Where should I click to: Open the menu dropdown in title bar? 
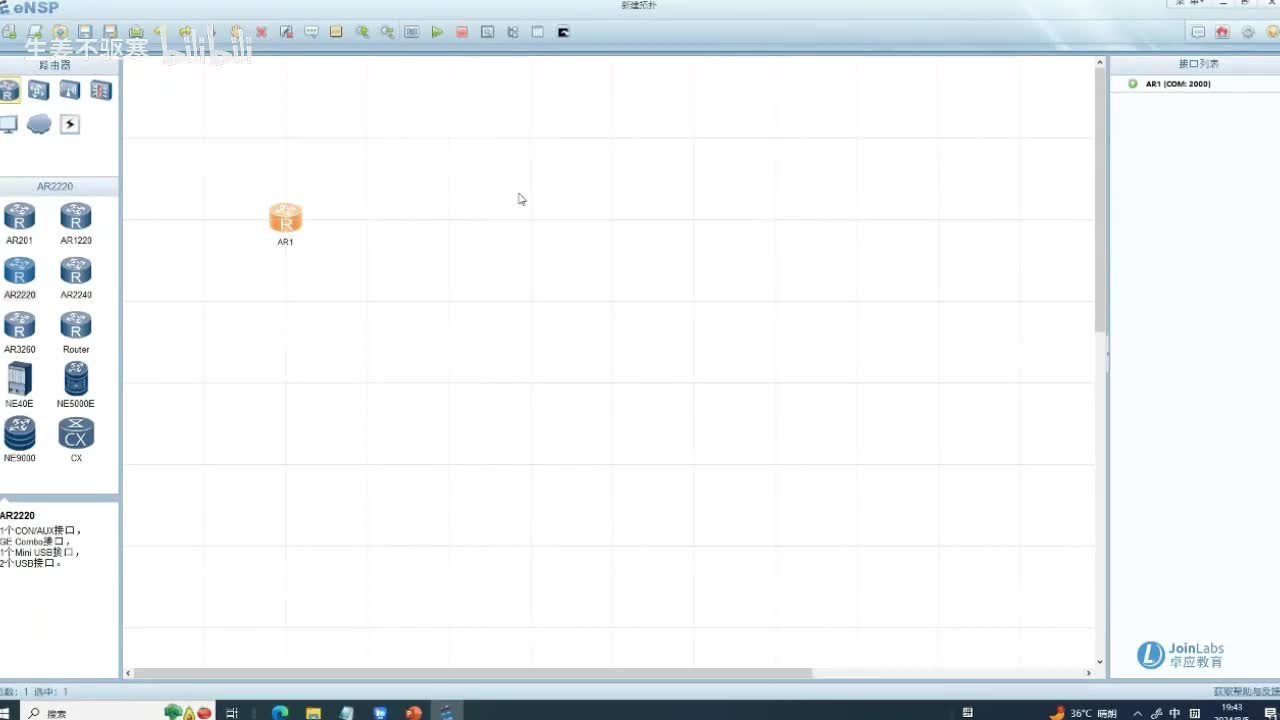point(1190,4)
